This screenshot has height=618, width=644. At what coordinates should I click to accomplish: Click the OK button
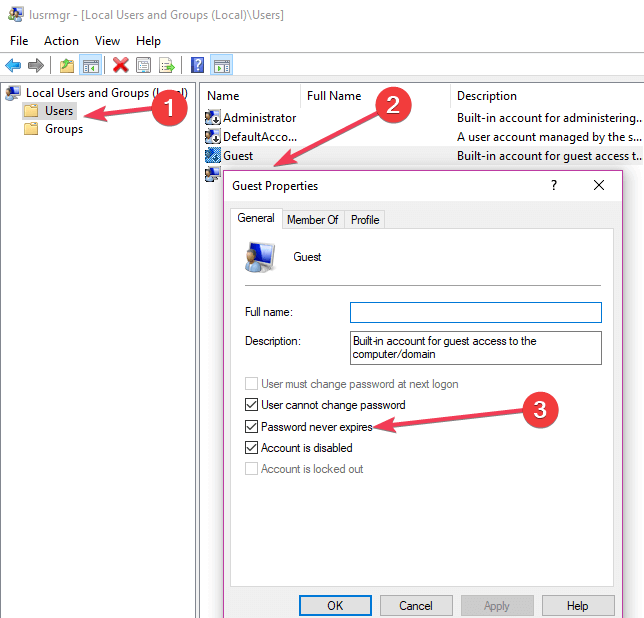[335, 606]
